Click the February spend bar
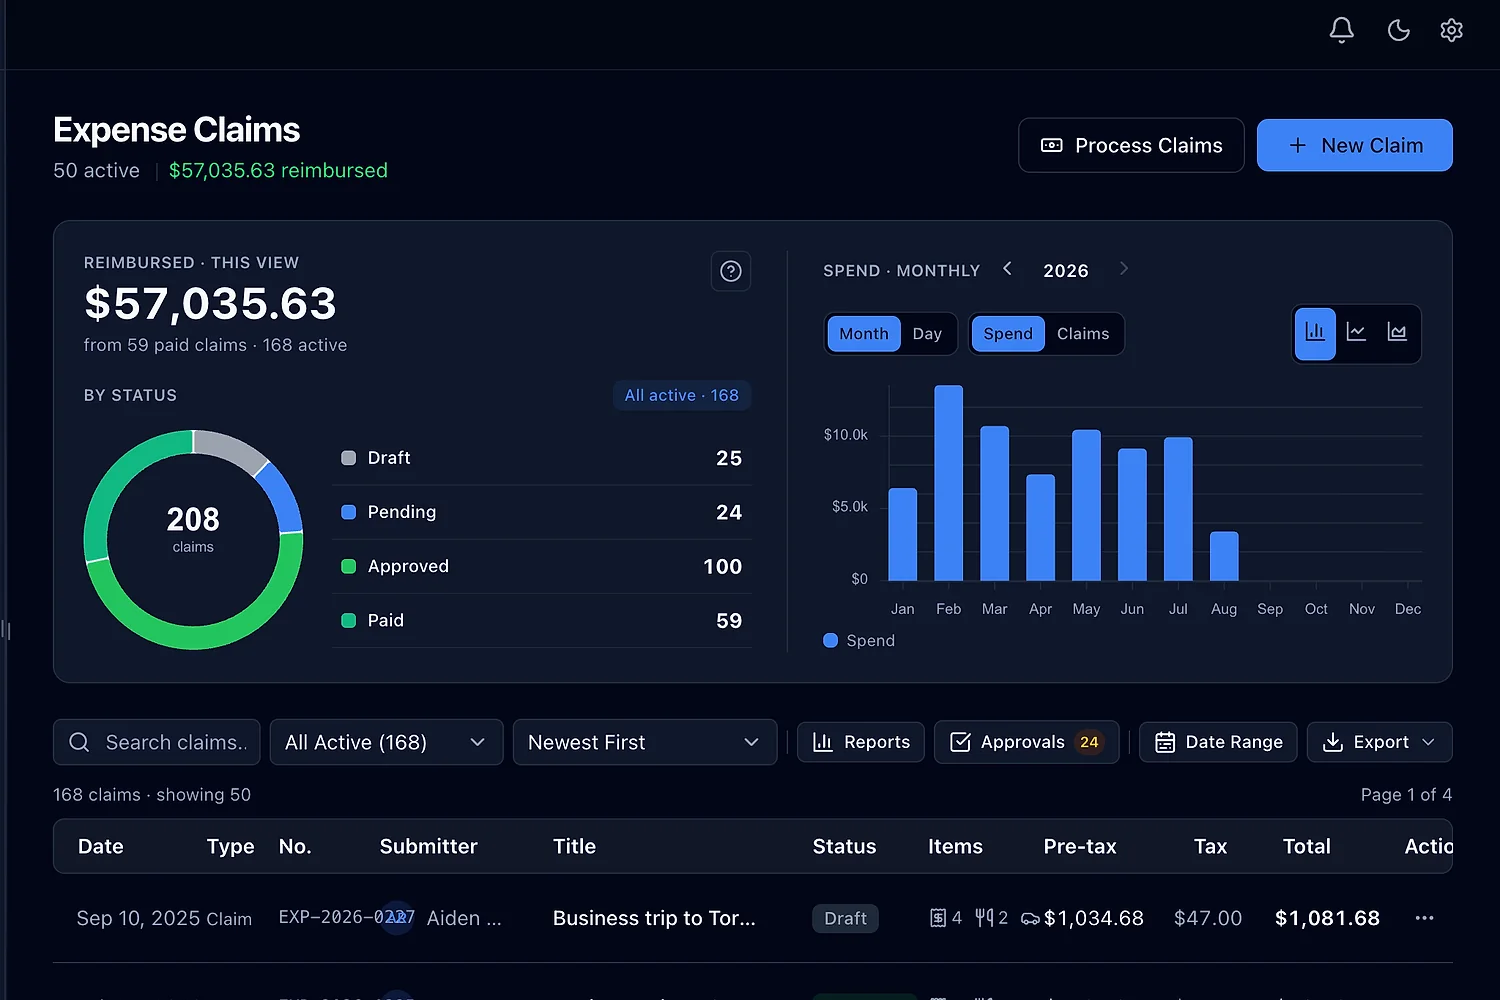Screen dimensions: 1500x1000 (948, 483)
